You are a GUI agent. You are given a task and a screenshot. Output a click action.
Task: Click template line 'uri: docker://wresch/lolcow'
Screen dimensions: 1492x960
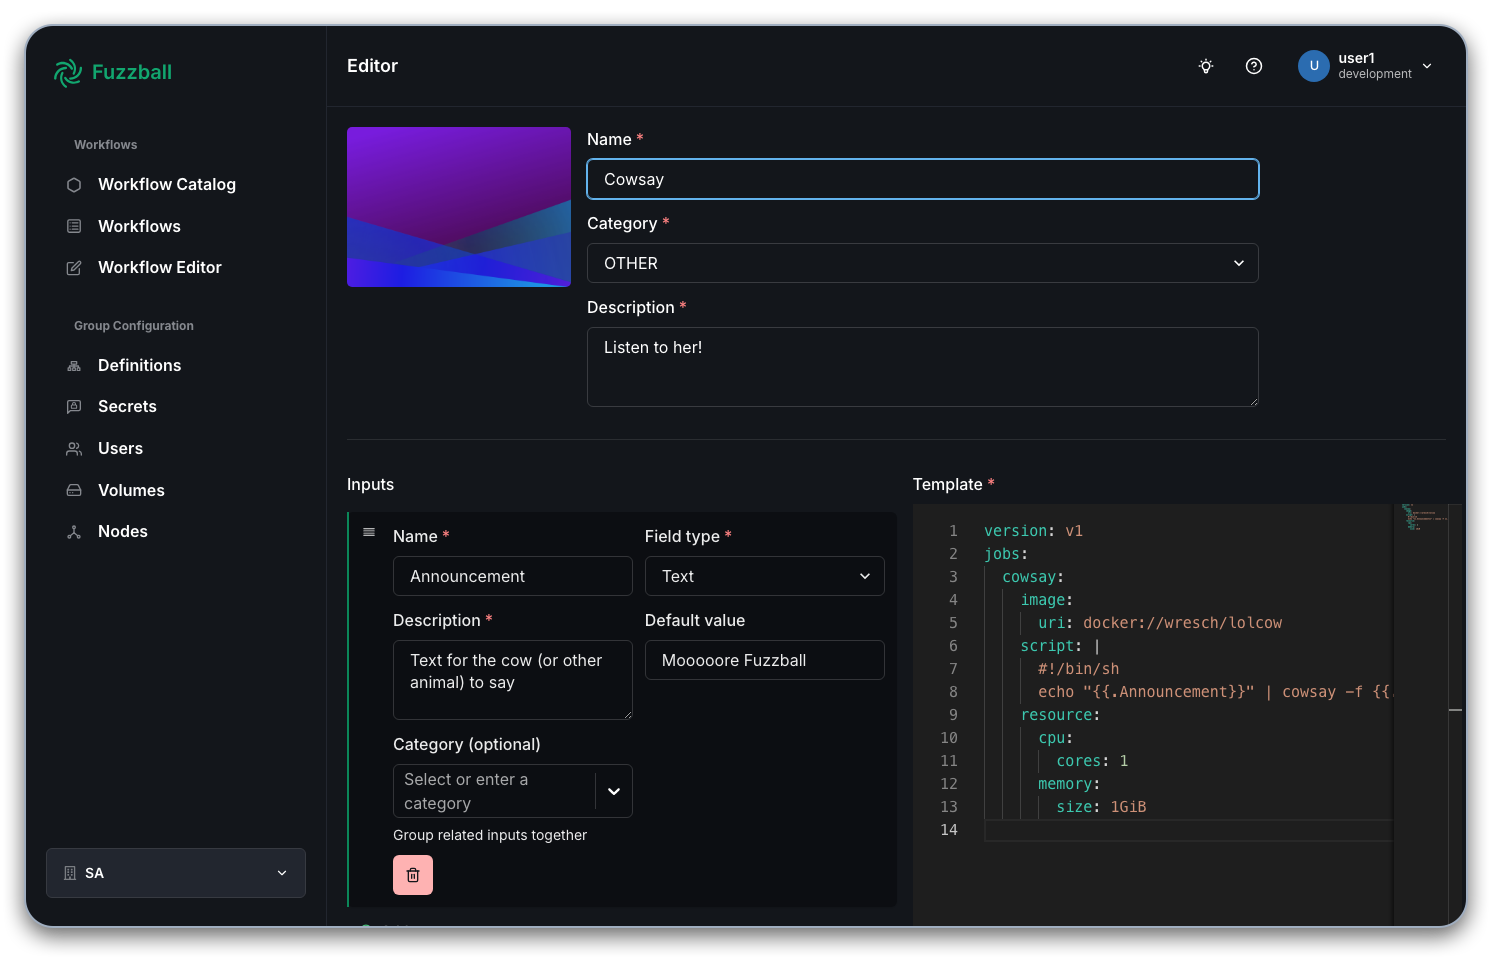[1159, 623]
